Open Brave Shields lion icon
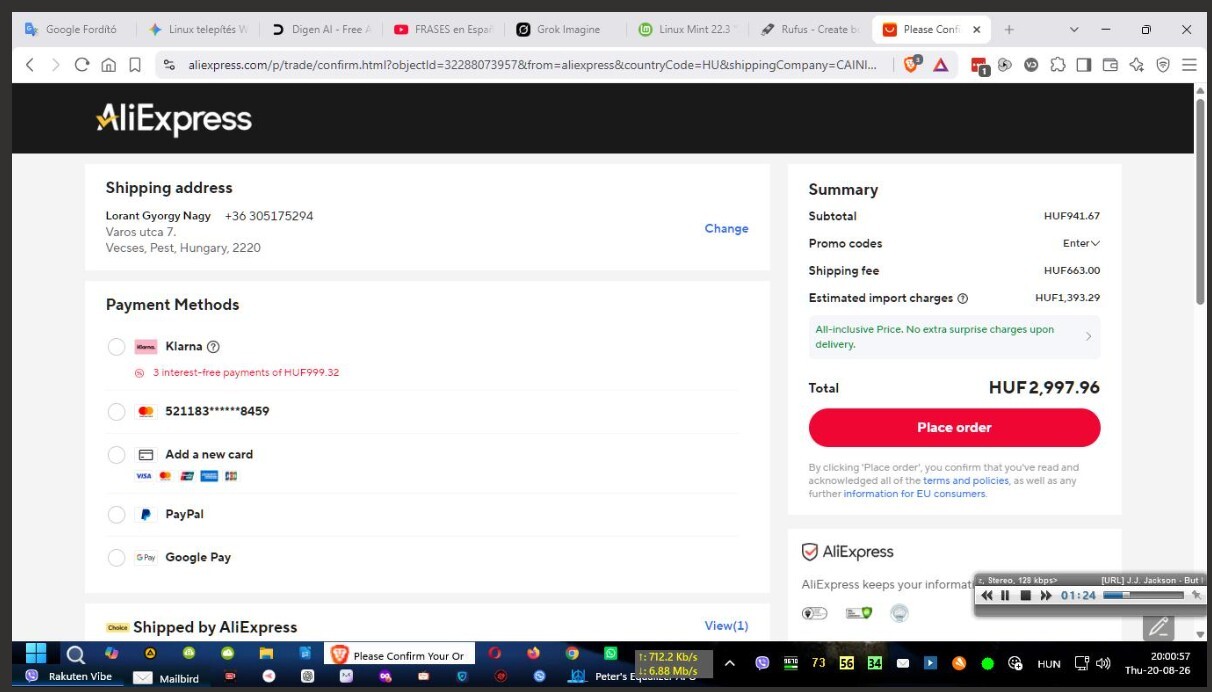The image size is (1212, 692). pyautogui.click(x=911, y=65)
